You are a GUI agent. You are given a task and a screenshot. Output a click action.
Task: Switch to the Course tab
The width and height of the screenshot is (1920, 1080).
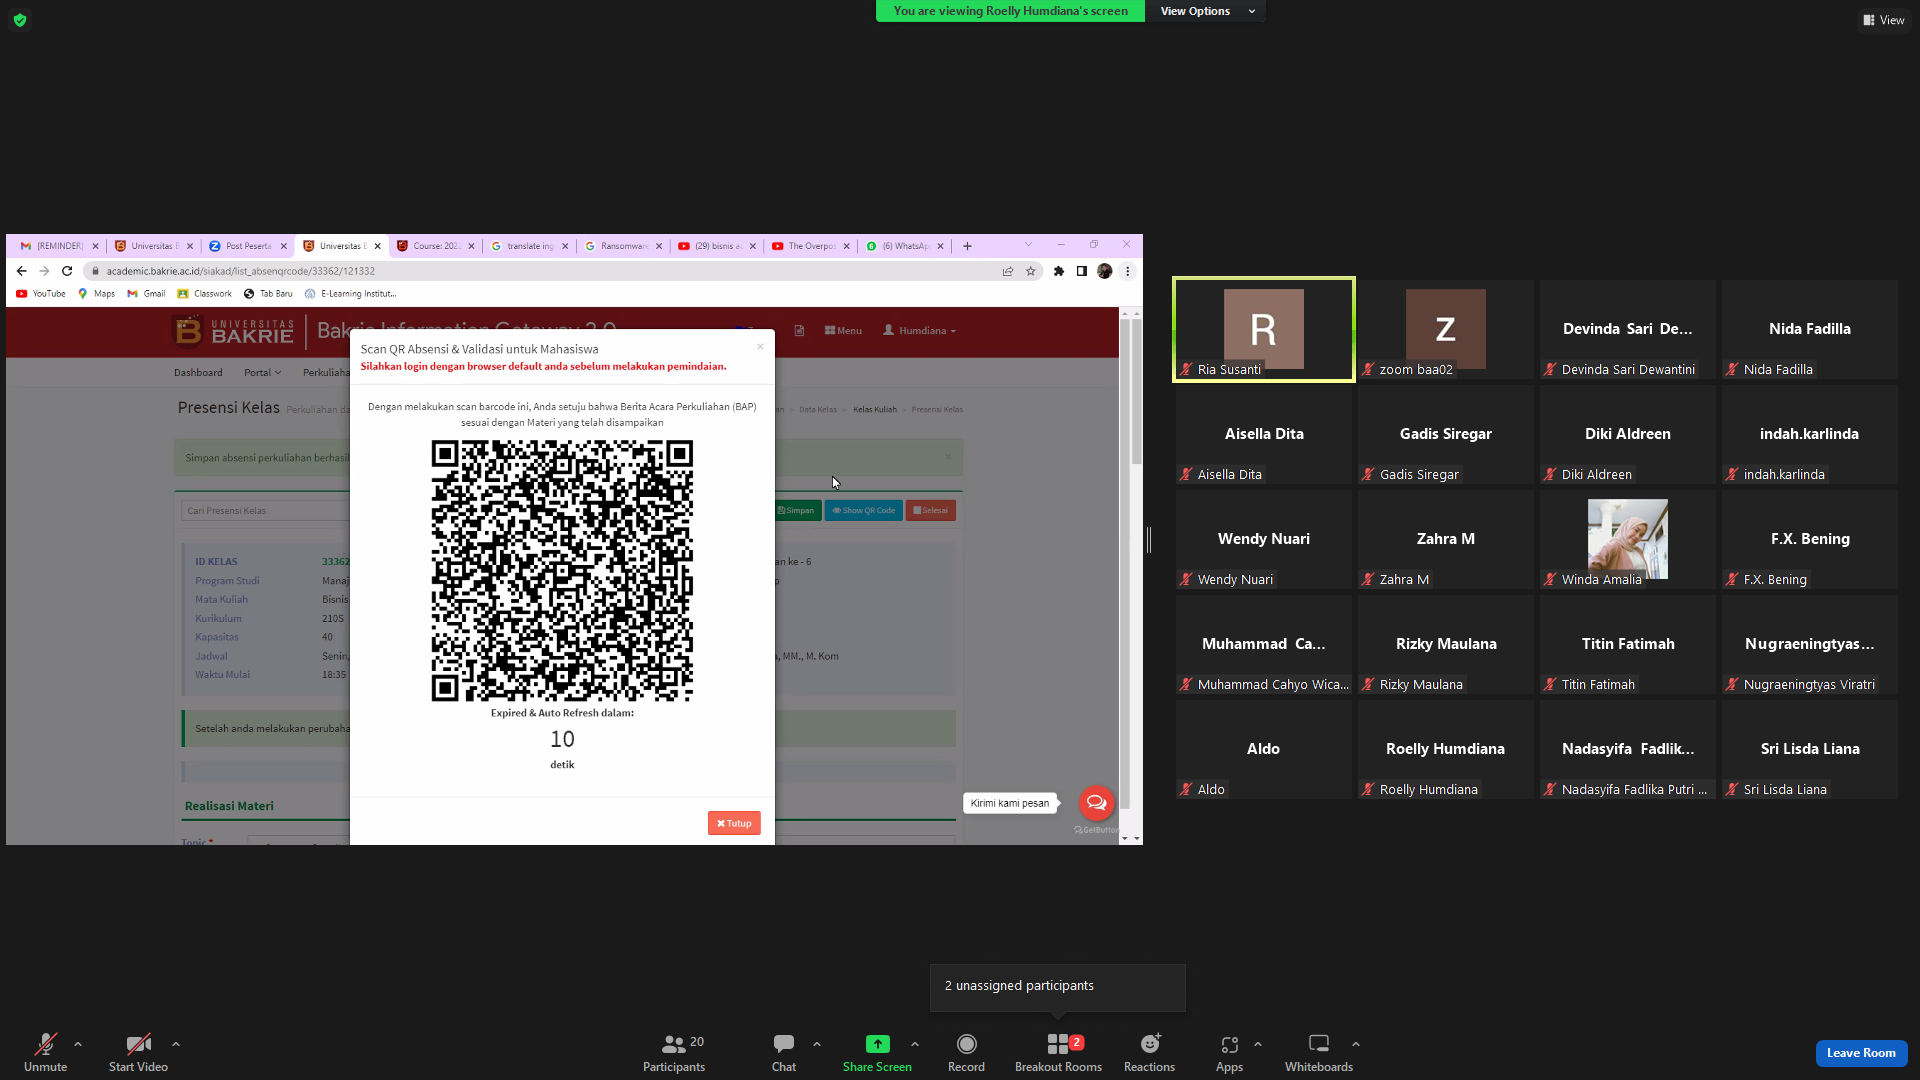[x=434, y=246]
